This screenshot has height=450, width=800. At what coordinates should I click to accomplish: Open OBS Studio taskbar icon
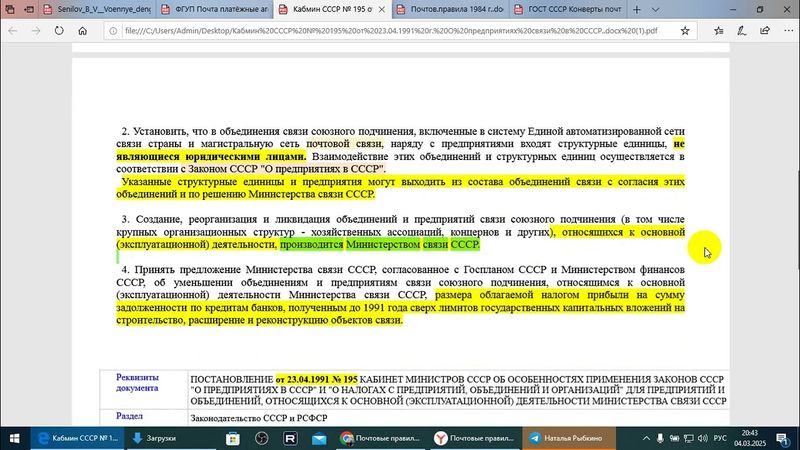pyautogui.click(x=262, y=438)
